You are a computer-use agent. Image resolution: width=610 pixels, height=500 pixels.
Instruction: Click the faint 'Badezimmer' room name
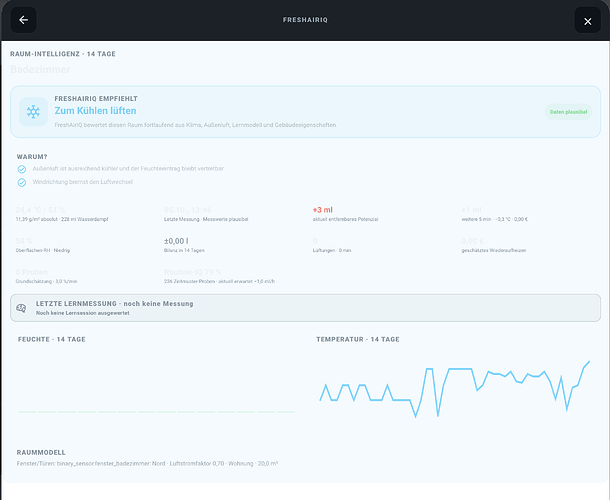[x=40, y=70]
